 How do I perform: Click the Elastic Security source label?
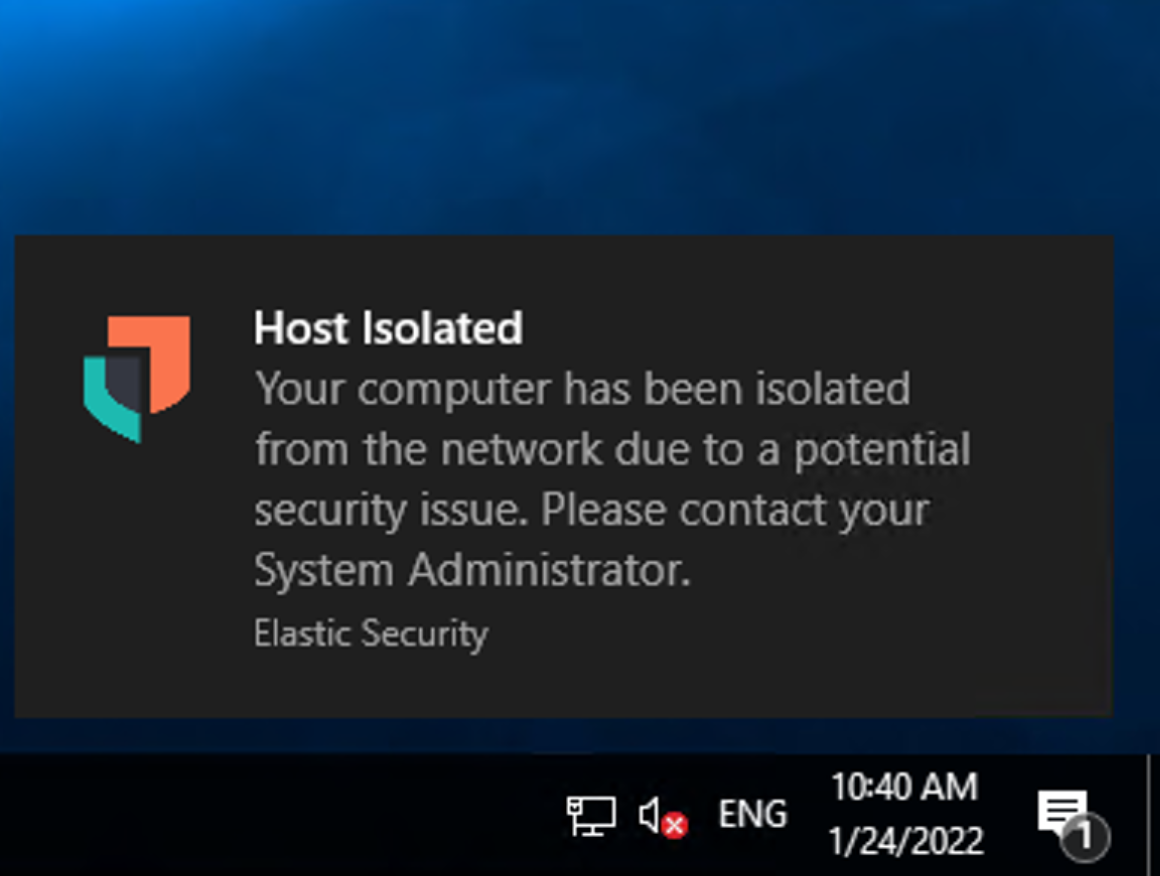click(x=371, y=633)
